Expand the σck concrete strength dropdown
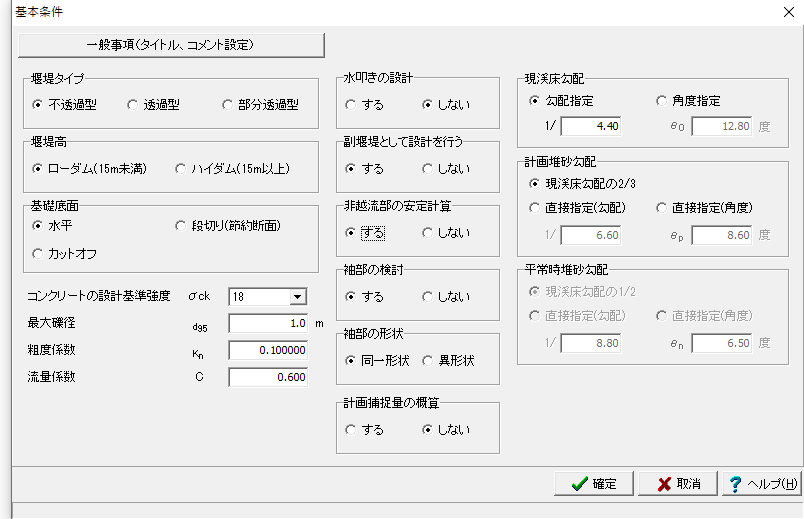 coord(297,297)
